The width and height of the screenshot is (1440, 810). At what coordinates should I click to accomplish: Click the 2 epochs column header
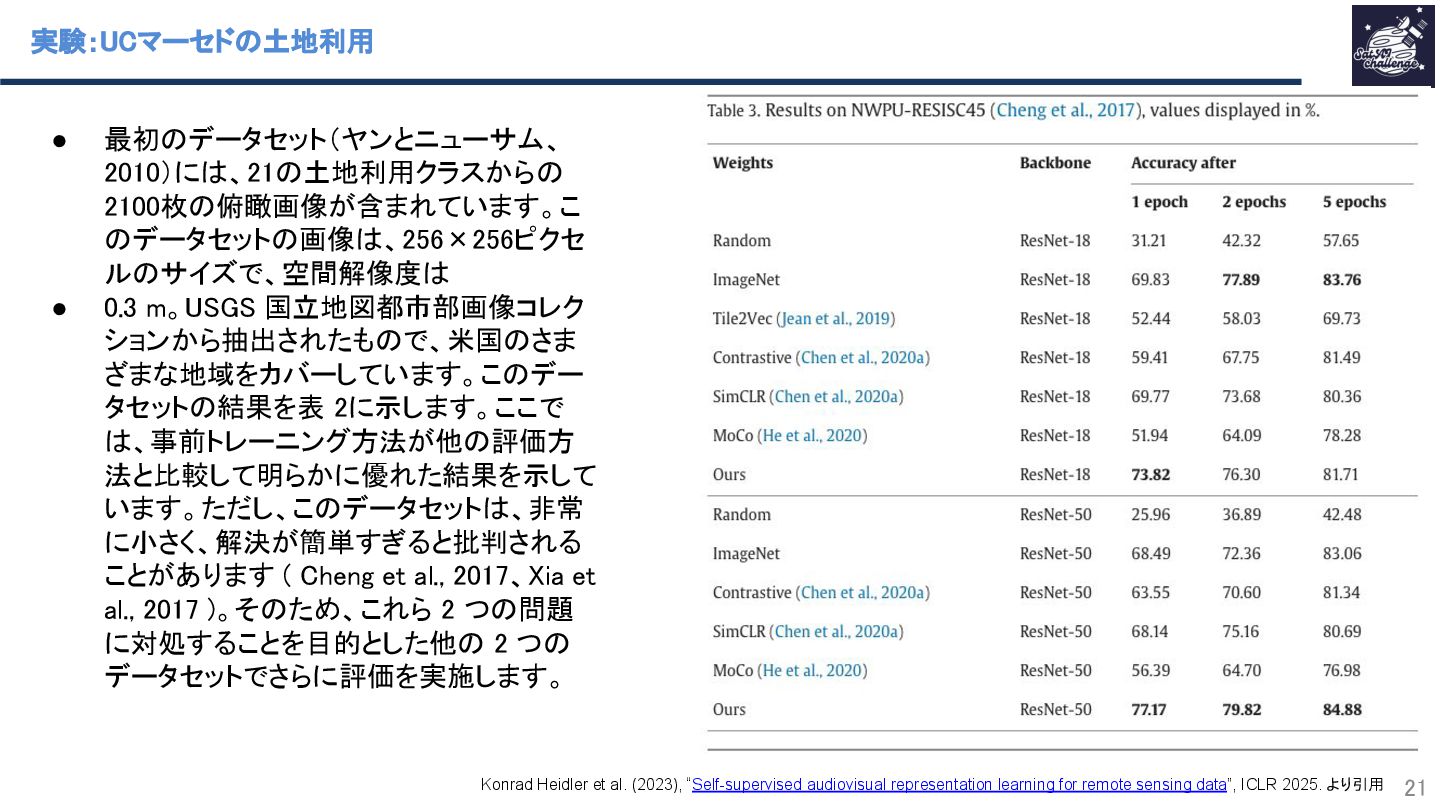tap(1254, 202)
